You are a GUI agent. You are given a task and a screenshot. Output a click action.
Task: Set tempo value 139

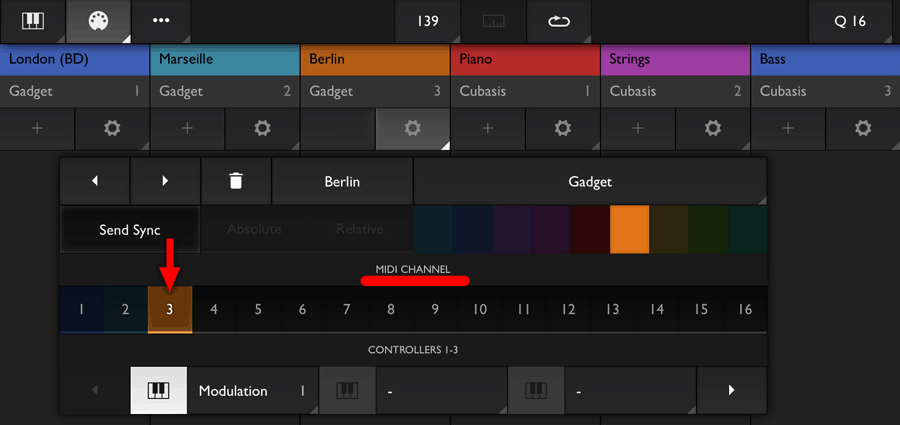pos(428,21)
